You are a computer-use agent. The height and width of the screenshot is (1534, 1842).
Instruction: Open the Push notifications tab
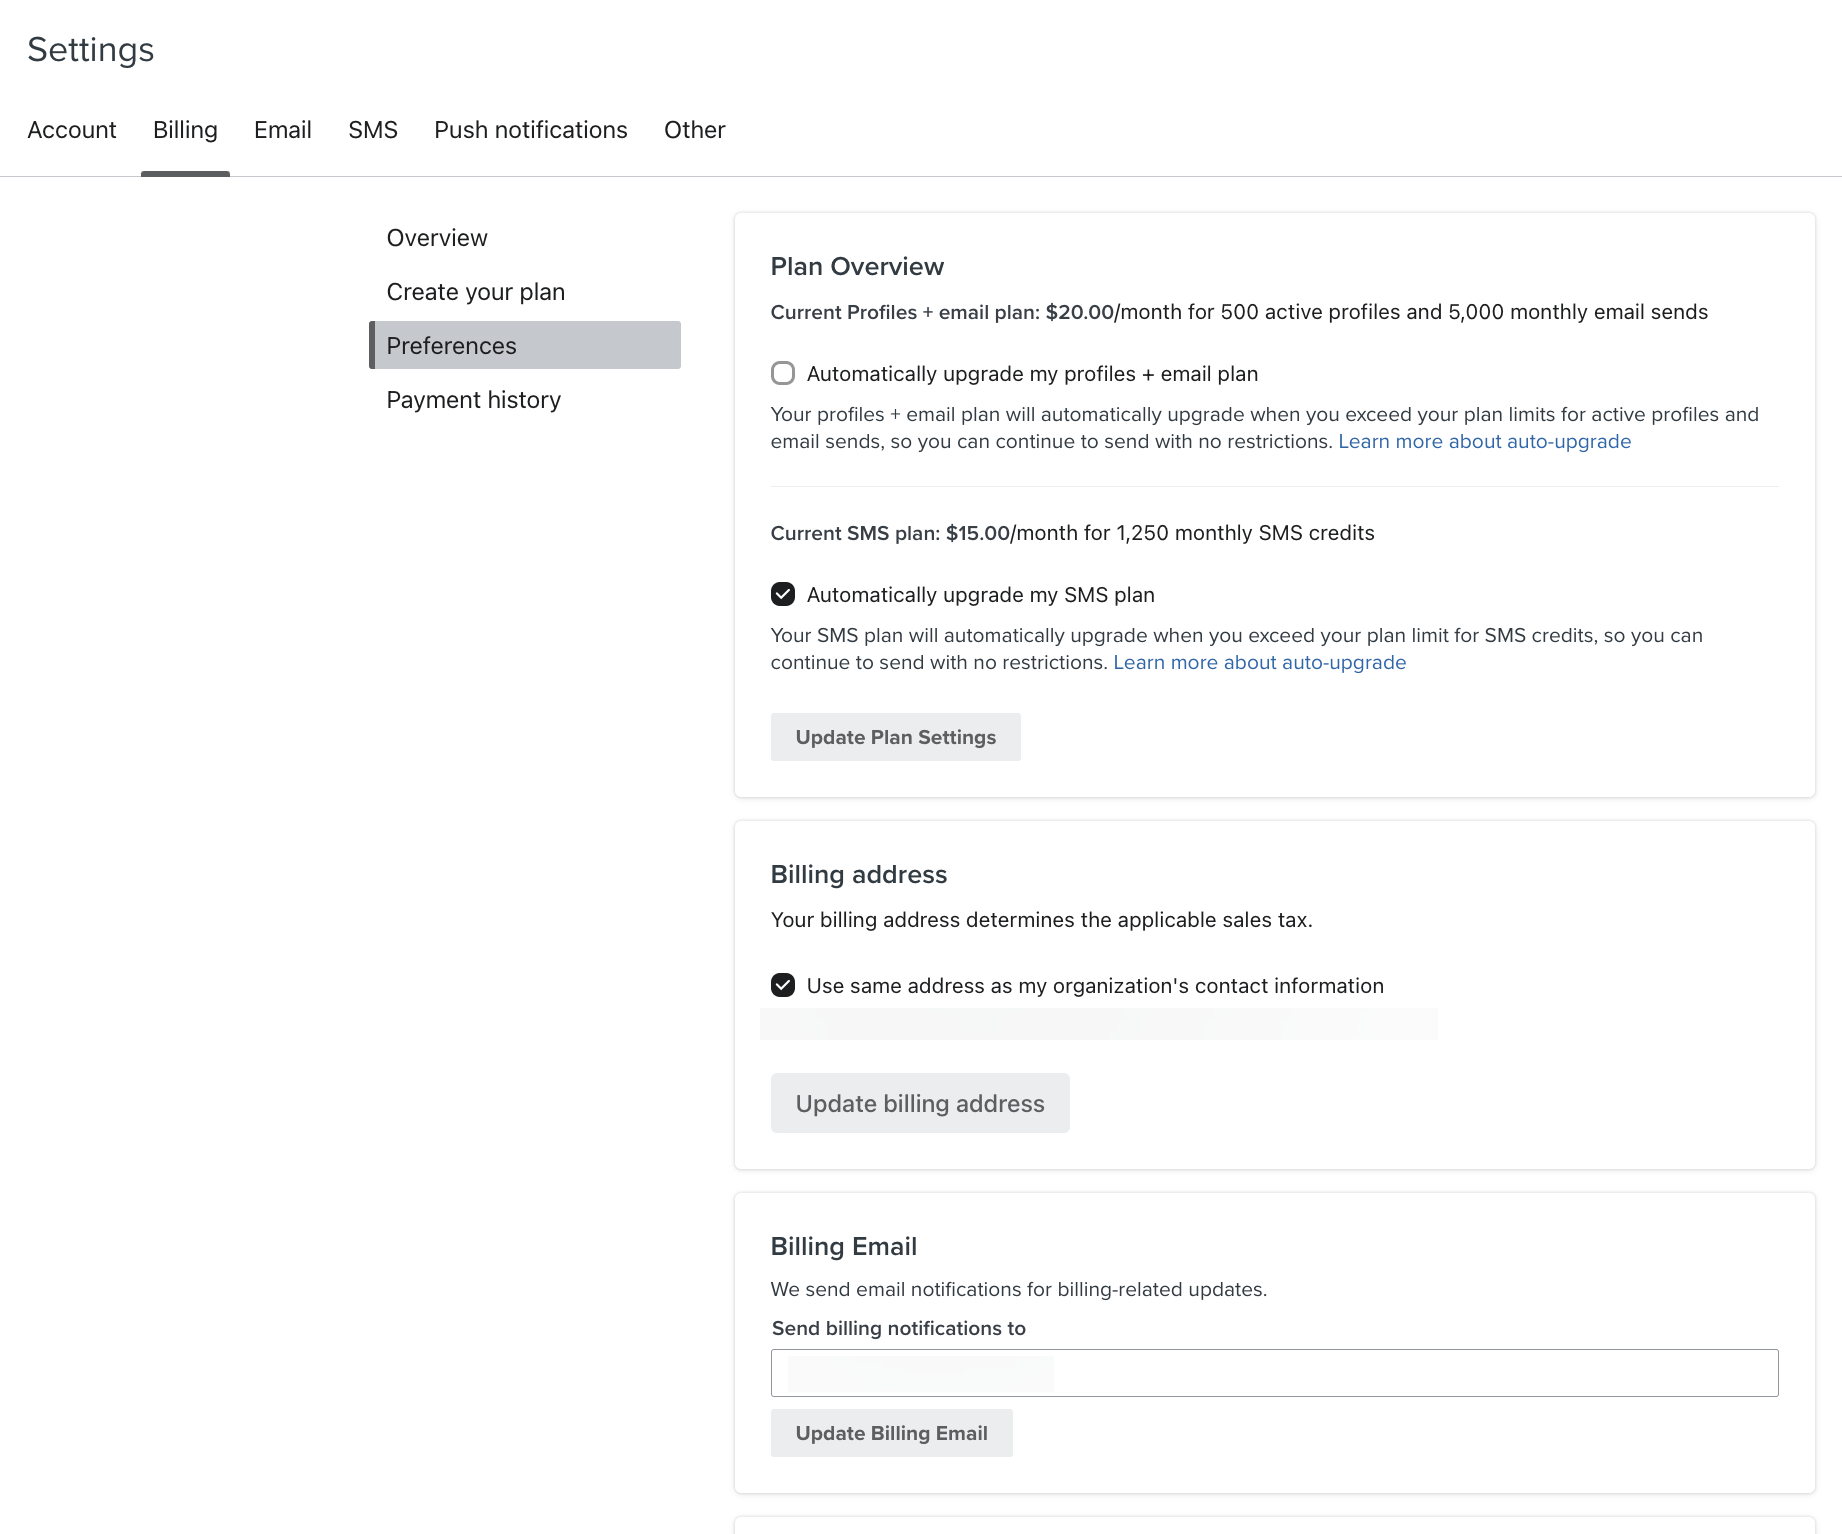coord(530,129)
